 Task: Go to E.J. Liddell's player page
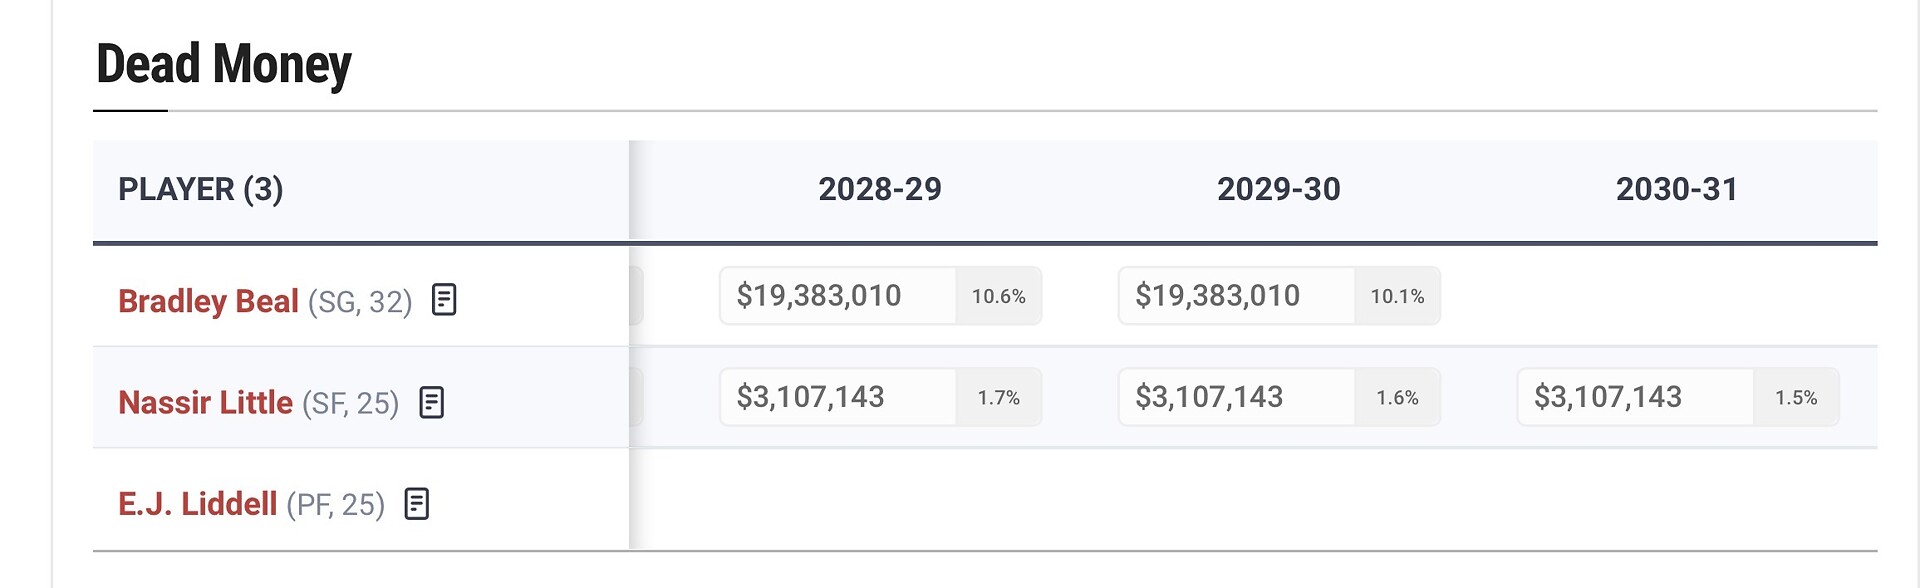197,504
